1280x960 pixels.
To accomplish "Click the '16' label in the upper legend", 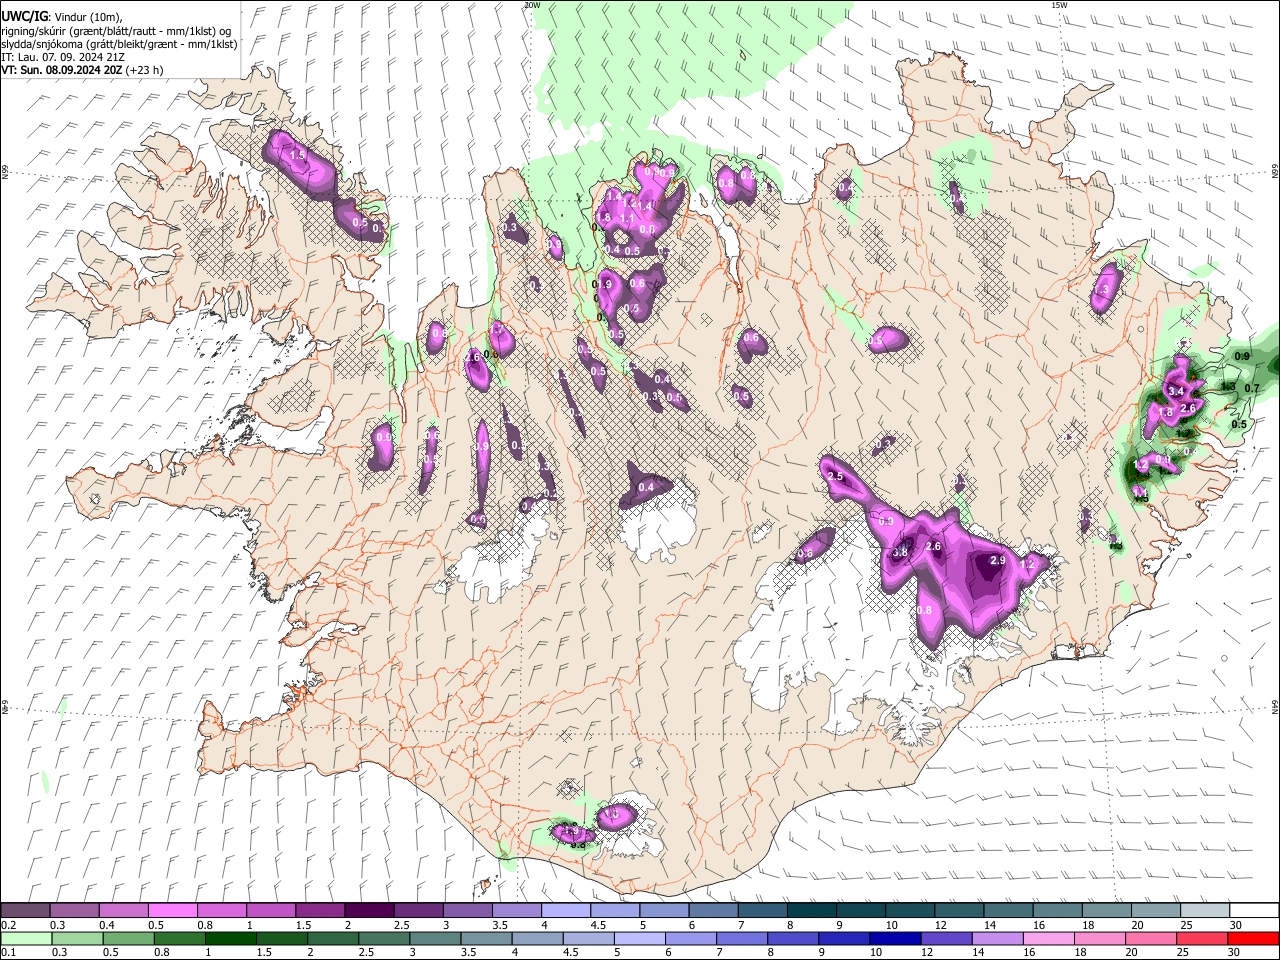I will click(x=1039, y=925).
